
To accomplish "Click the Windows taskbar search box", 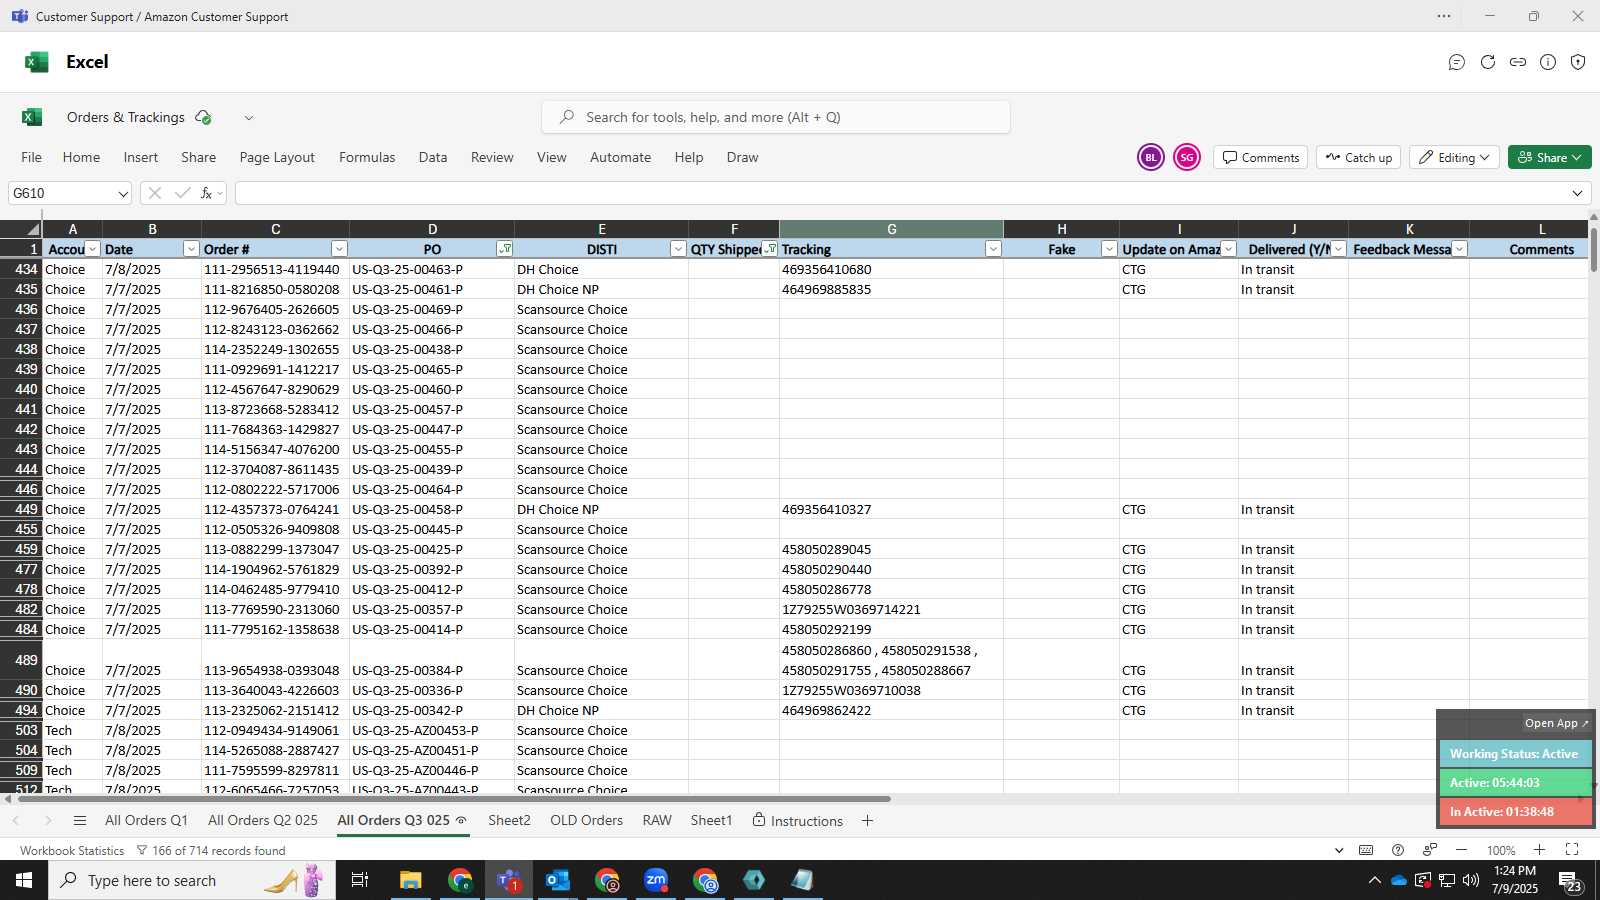I will [192, 880].
